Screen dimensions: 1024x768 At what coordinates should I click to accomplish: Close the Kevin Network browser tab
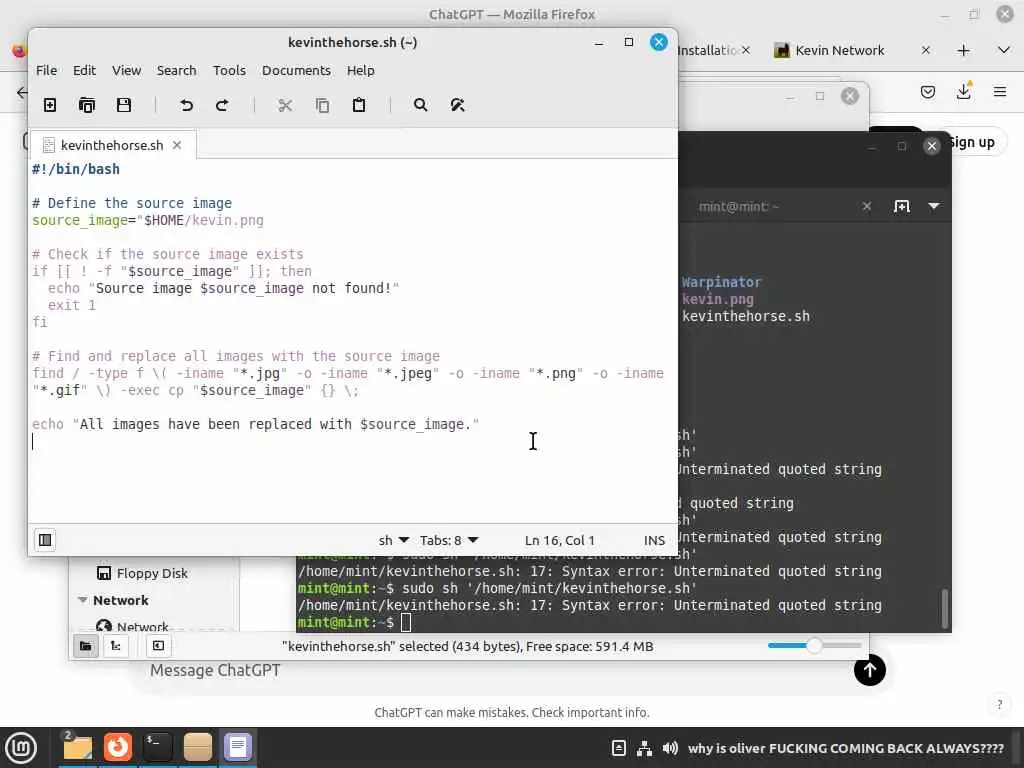(925, 50)
